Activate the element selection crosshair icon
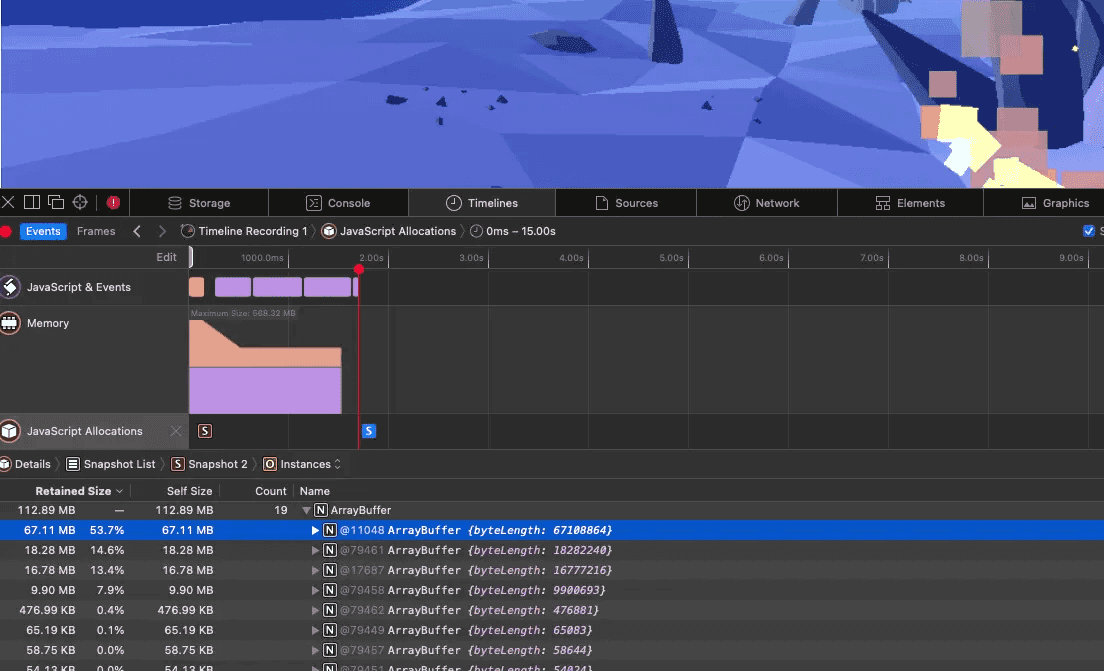This screenshot has height=671, width=1104. click(x=80, y=203)
